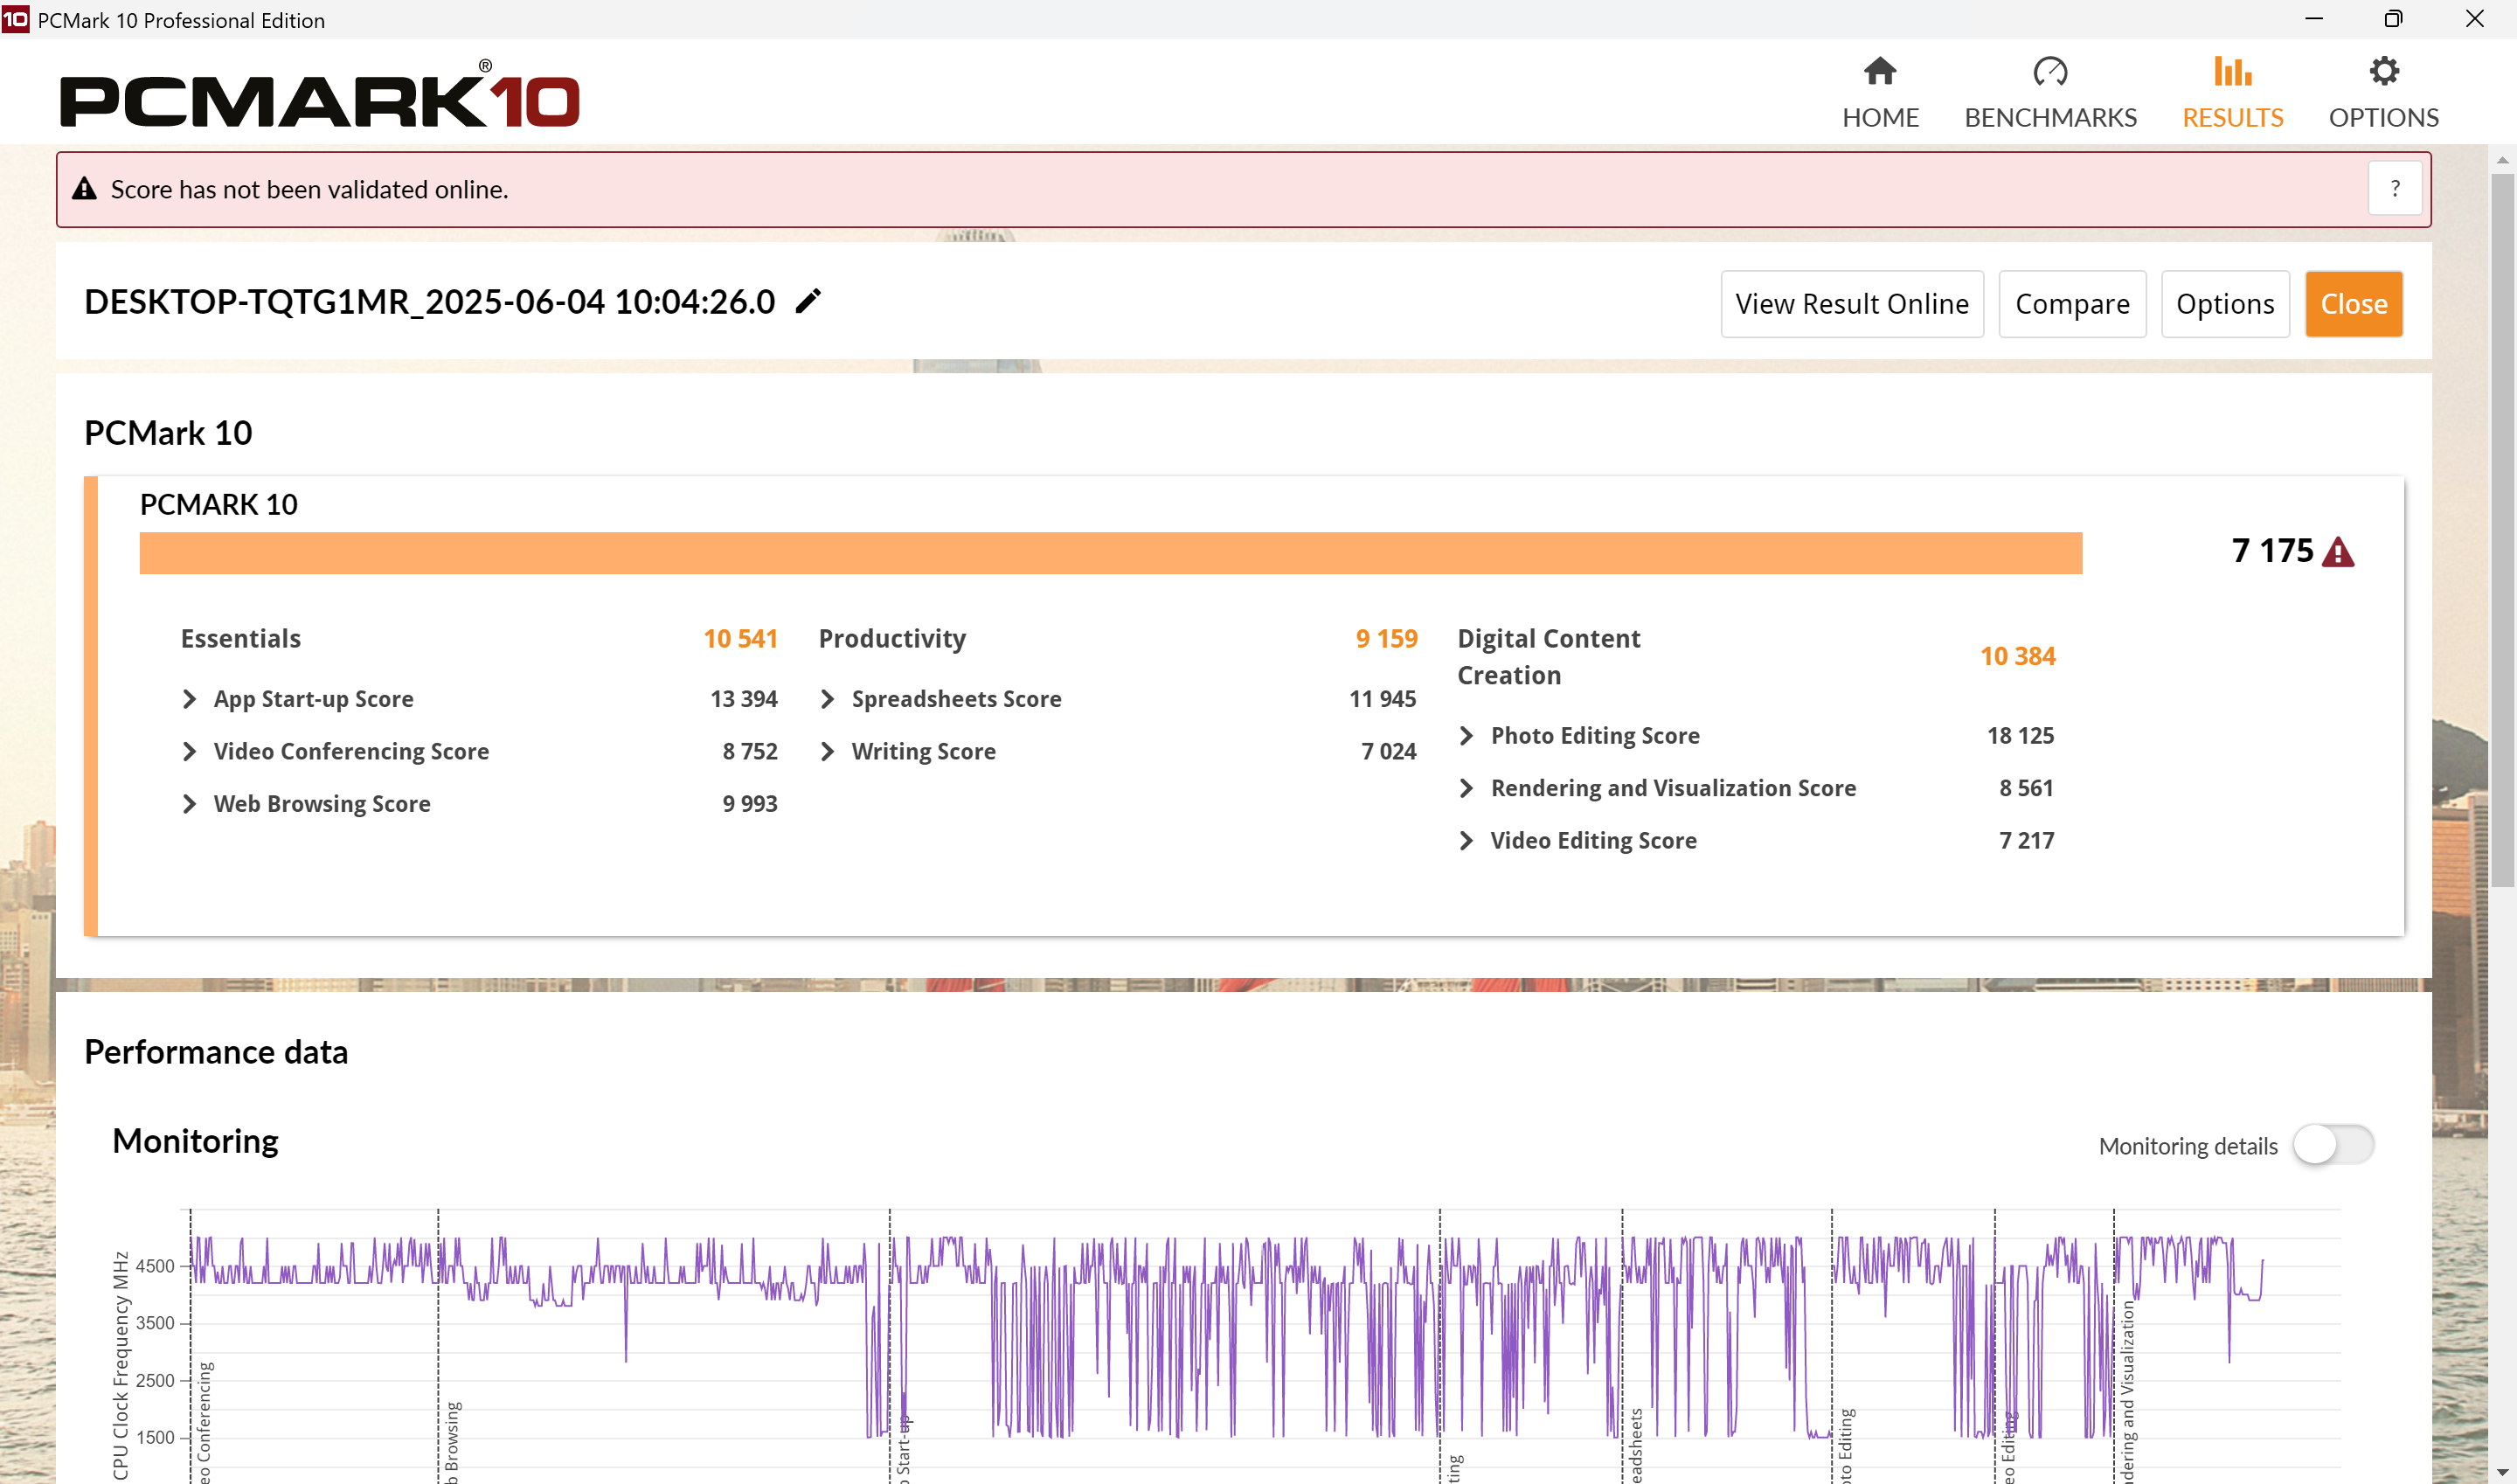Click the Photo Editing value 18 125
Image resolution: width=2517 pixels, height=1484 pixels.
pyautogui.click(x=2020, y=736)
